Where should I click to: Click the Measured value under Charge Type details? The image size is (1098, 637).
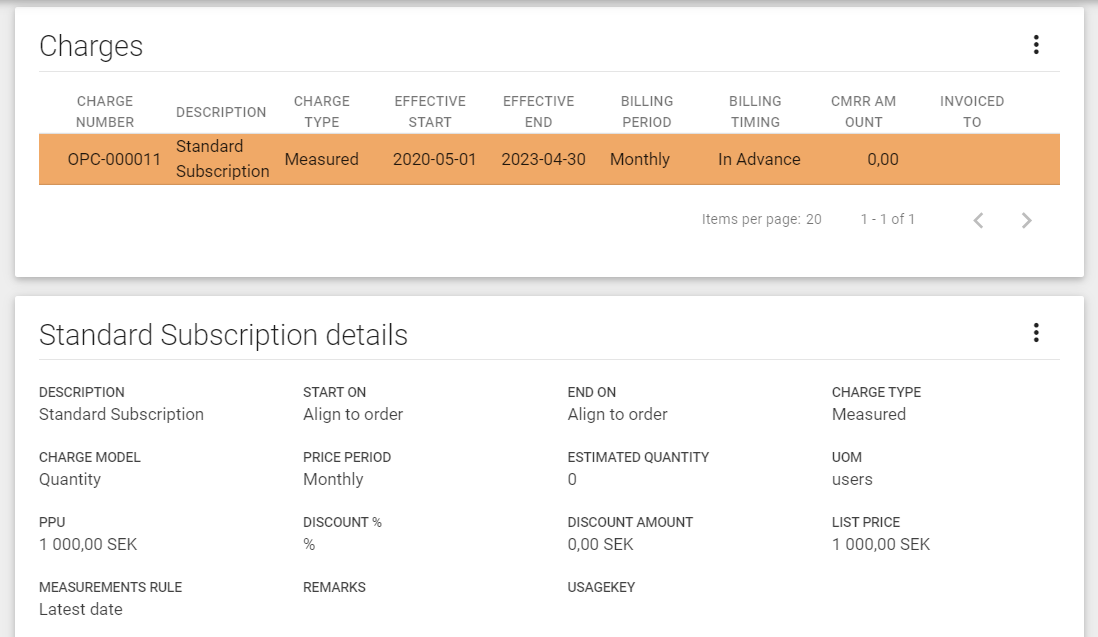[869, 414]
